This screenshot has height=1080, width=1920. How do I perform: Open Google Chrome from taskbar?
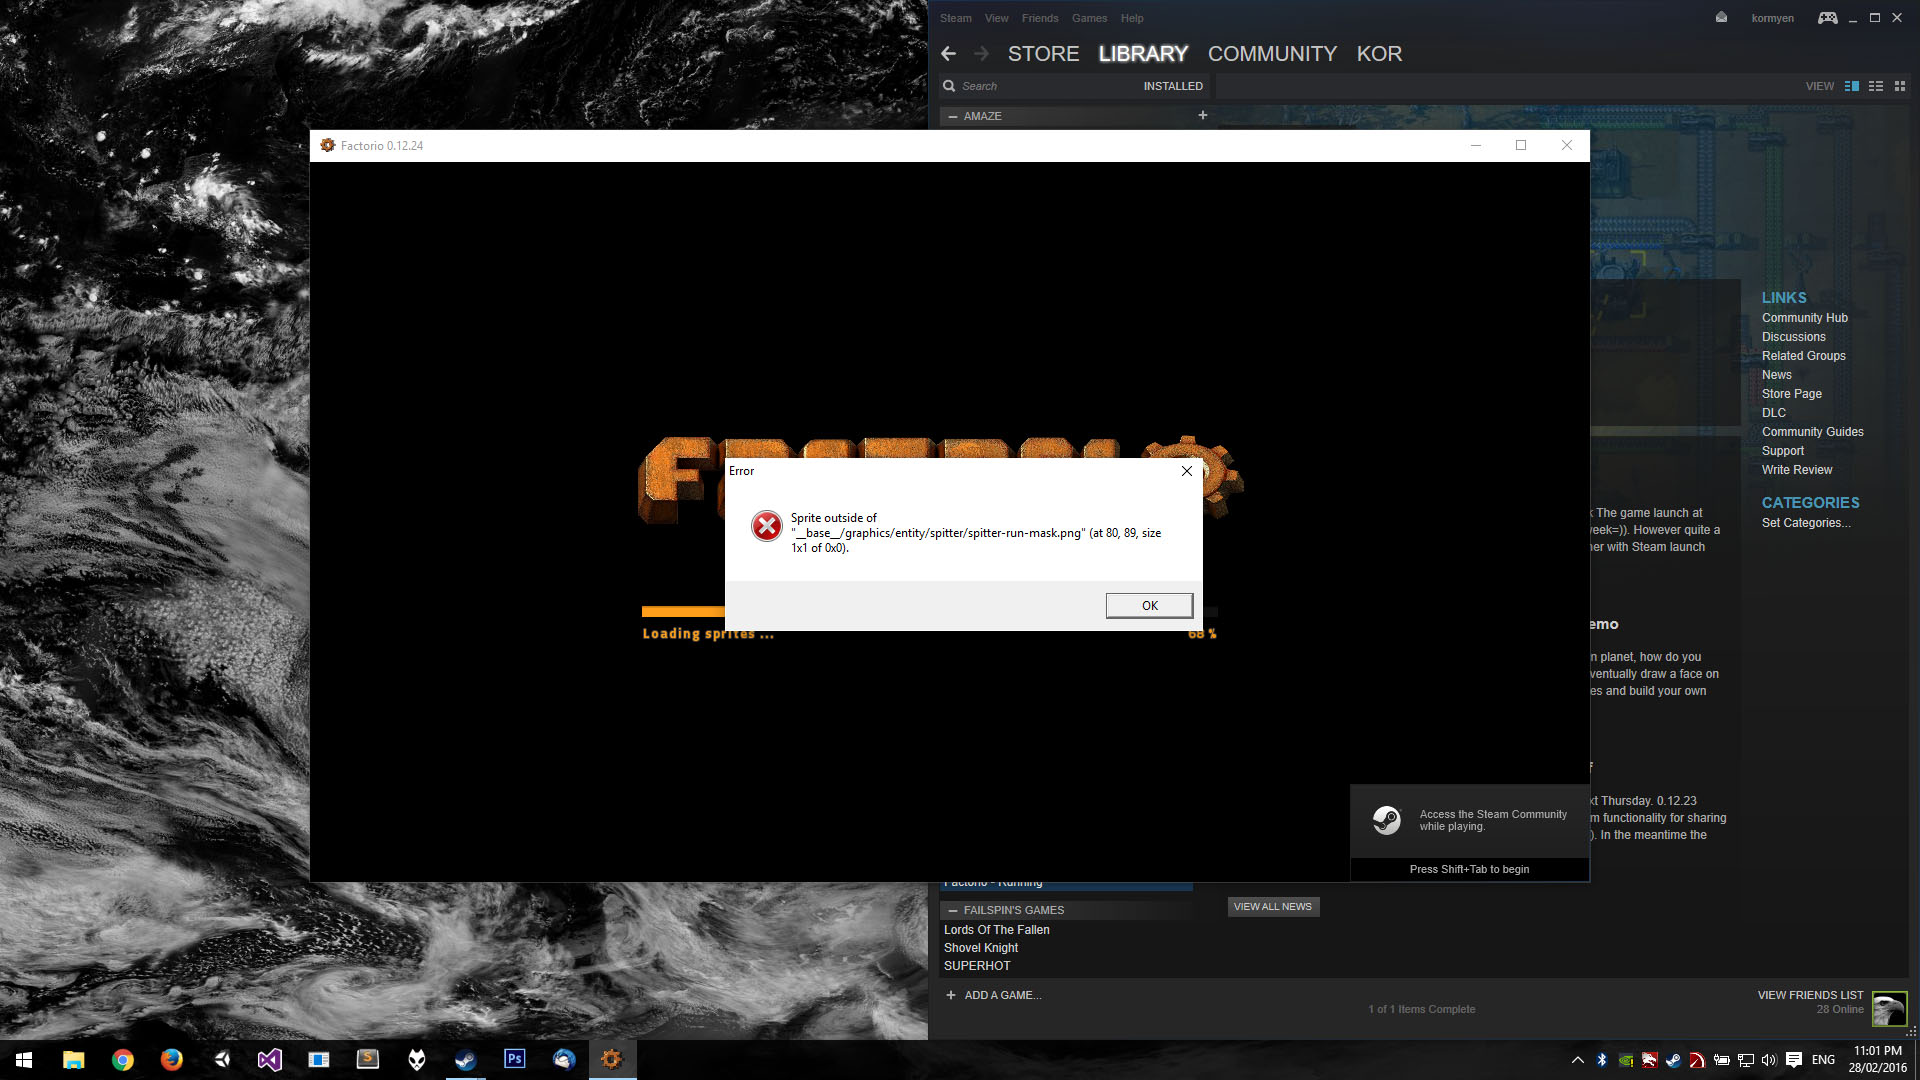[122, 1060]
